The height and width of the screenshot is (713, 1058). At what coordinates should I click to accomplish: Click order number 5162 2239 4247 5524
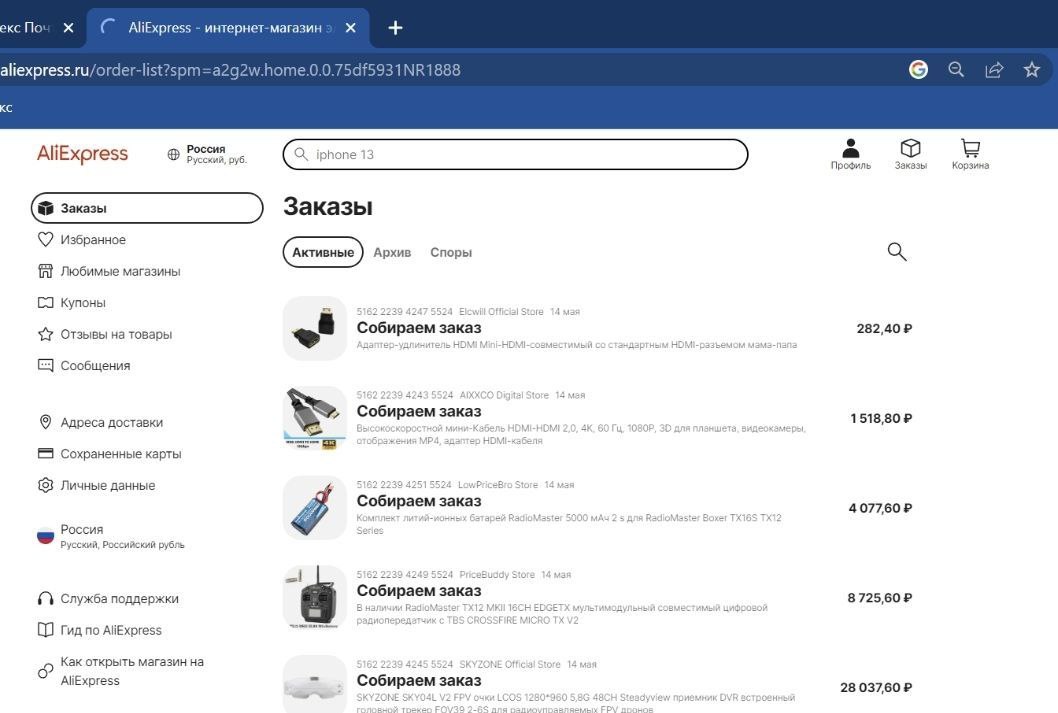(x=404, y=312)
